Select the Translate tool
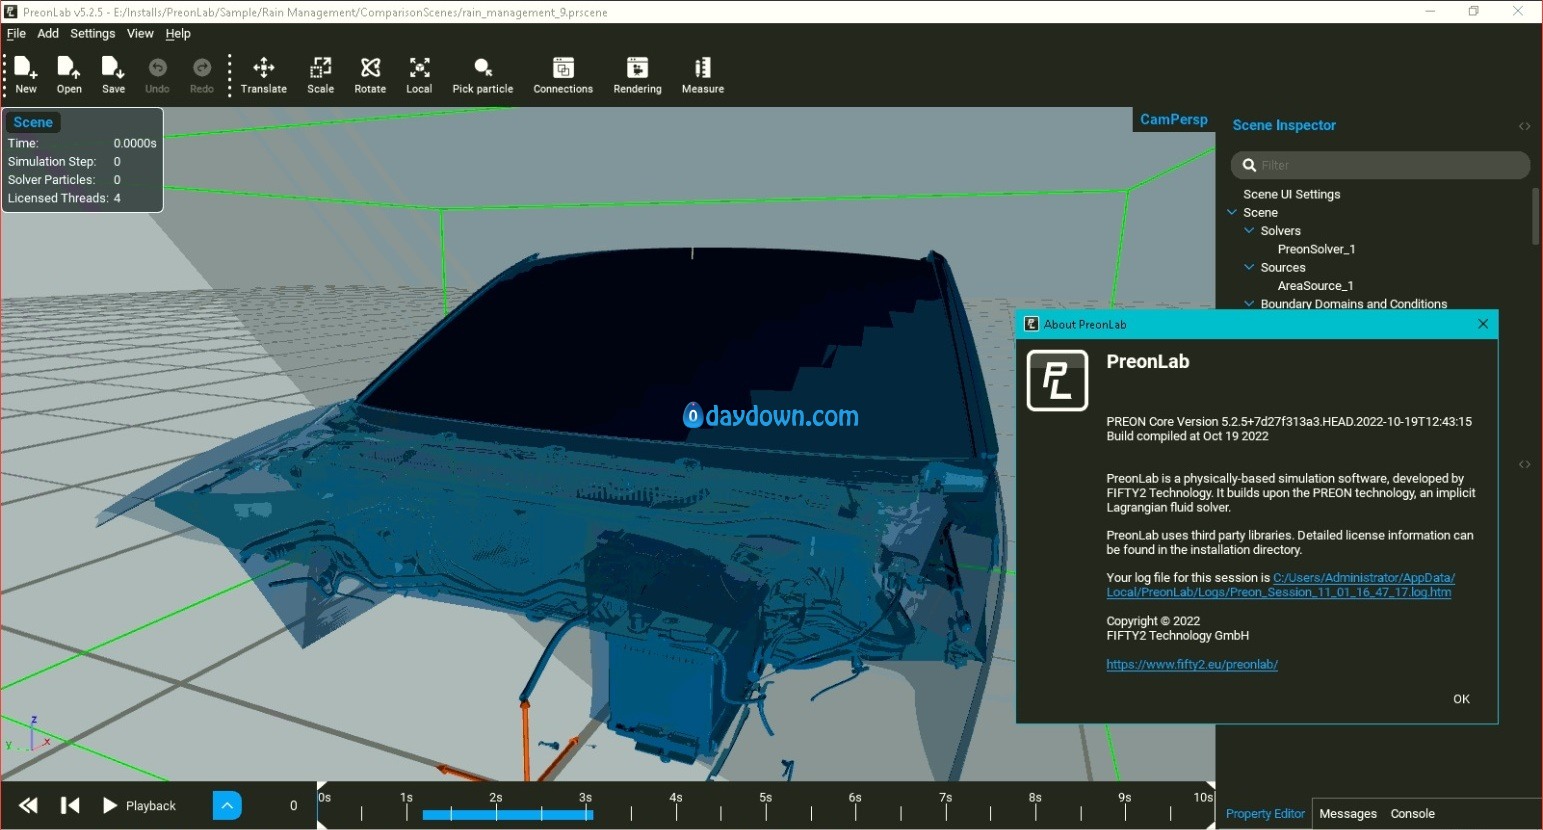 coord(264,75)
